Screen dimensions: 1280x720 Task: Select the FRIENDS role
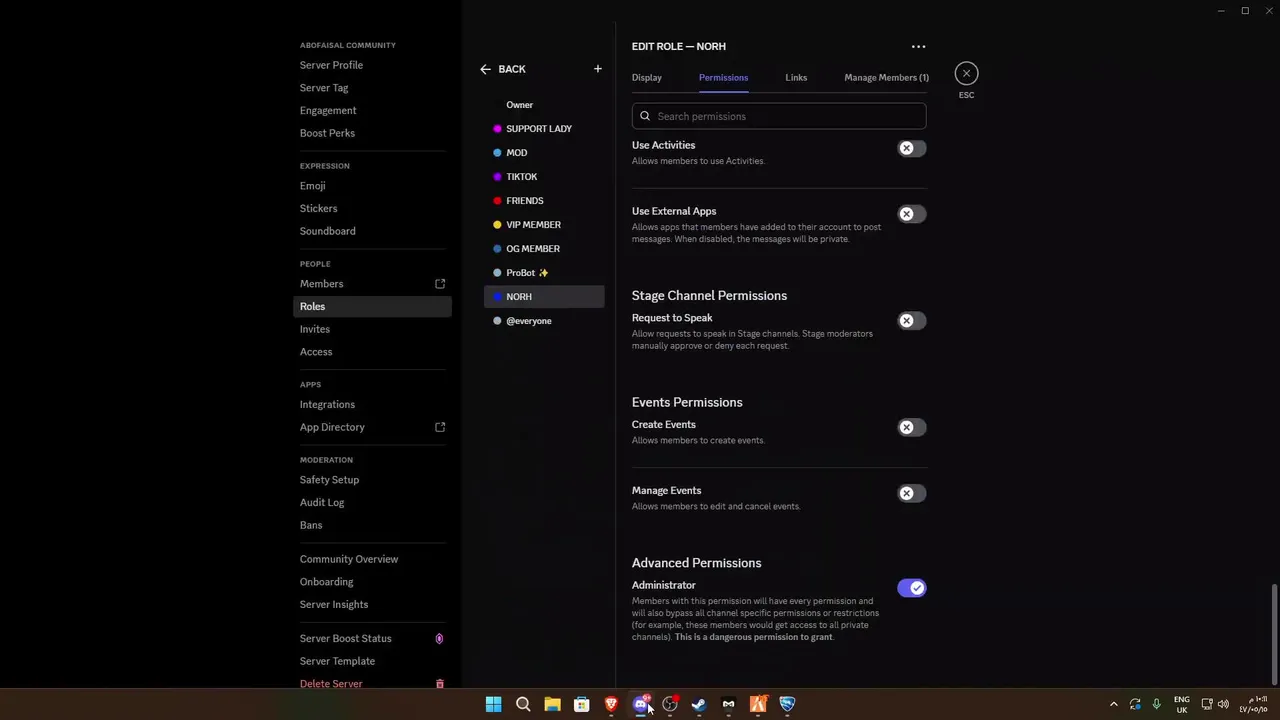pyautogui.click(x=544, y=201)
